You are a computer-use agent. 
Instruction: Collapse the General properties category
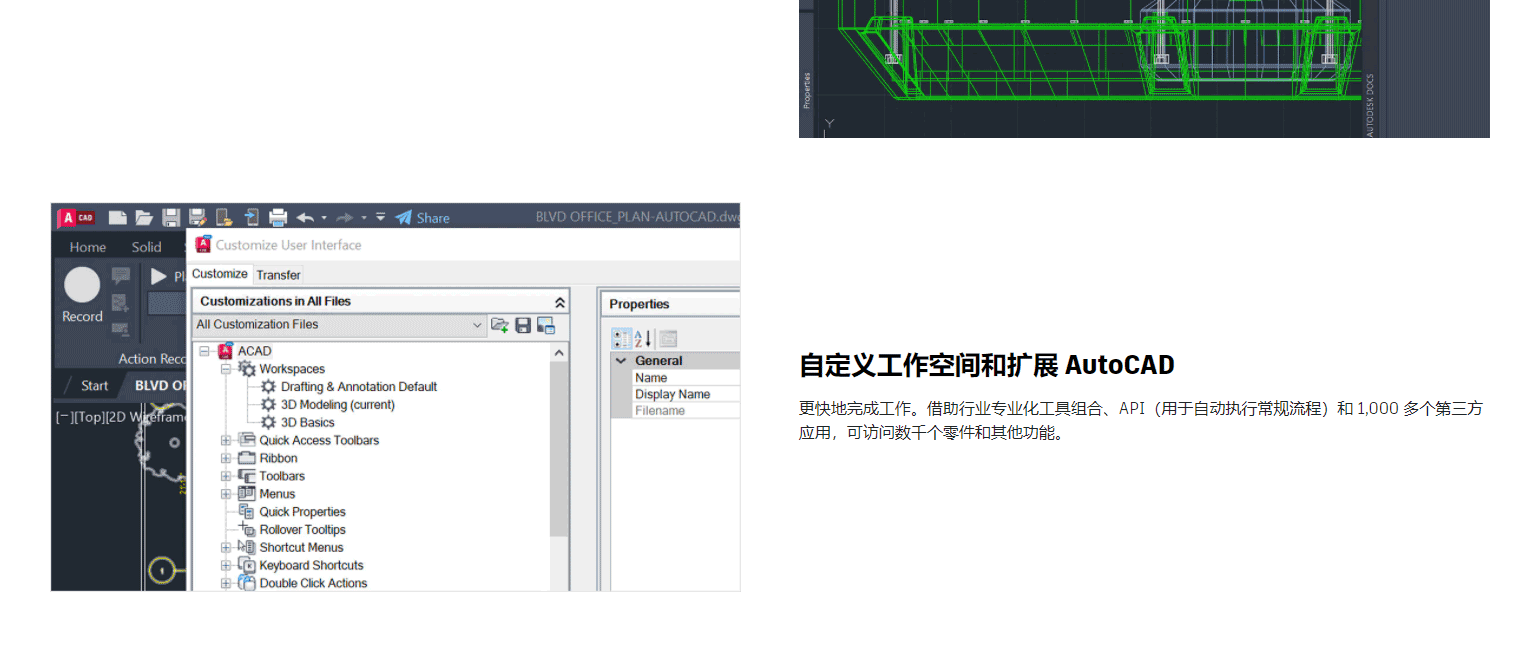(x=621, y=361)
